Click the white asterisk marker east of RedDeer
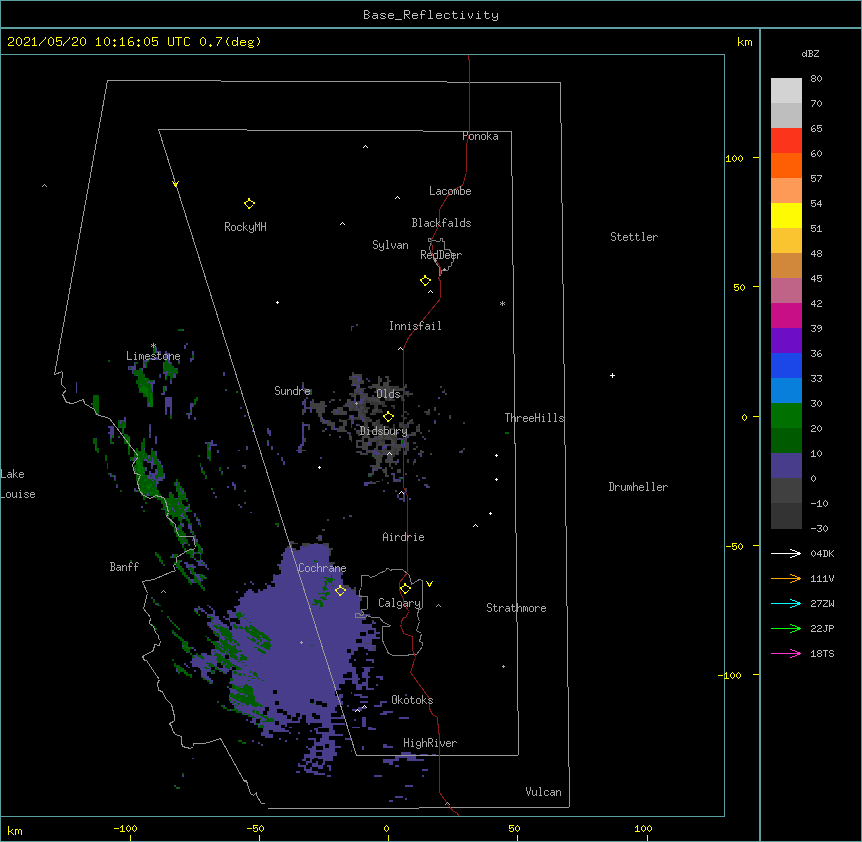The width and height of the screenshot is (862, 842). pyautogui.click(x=502, y=303)
